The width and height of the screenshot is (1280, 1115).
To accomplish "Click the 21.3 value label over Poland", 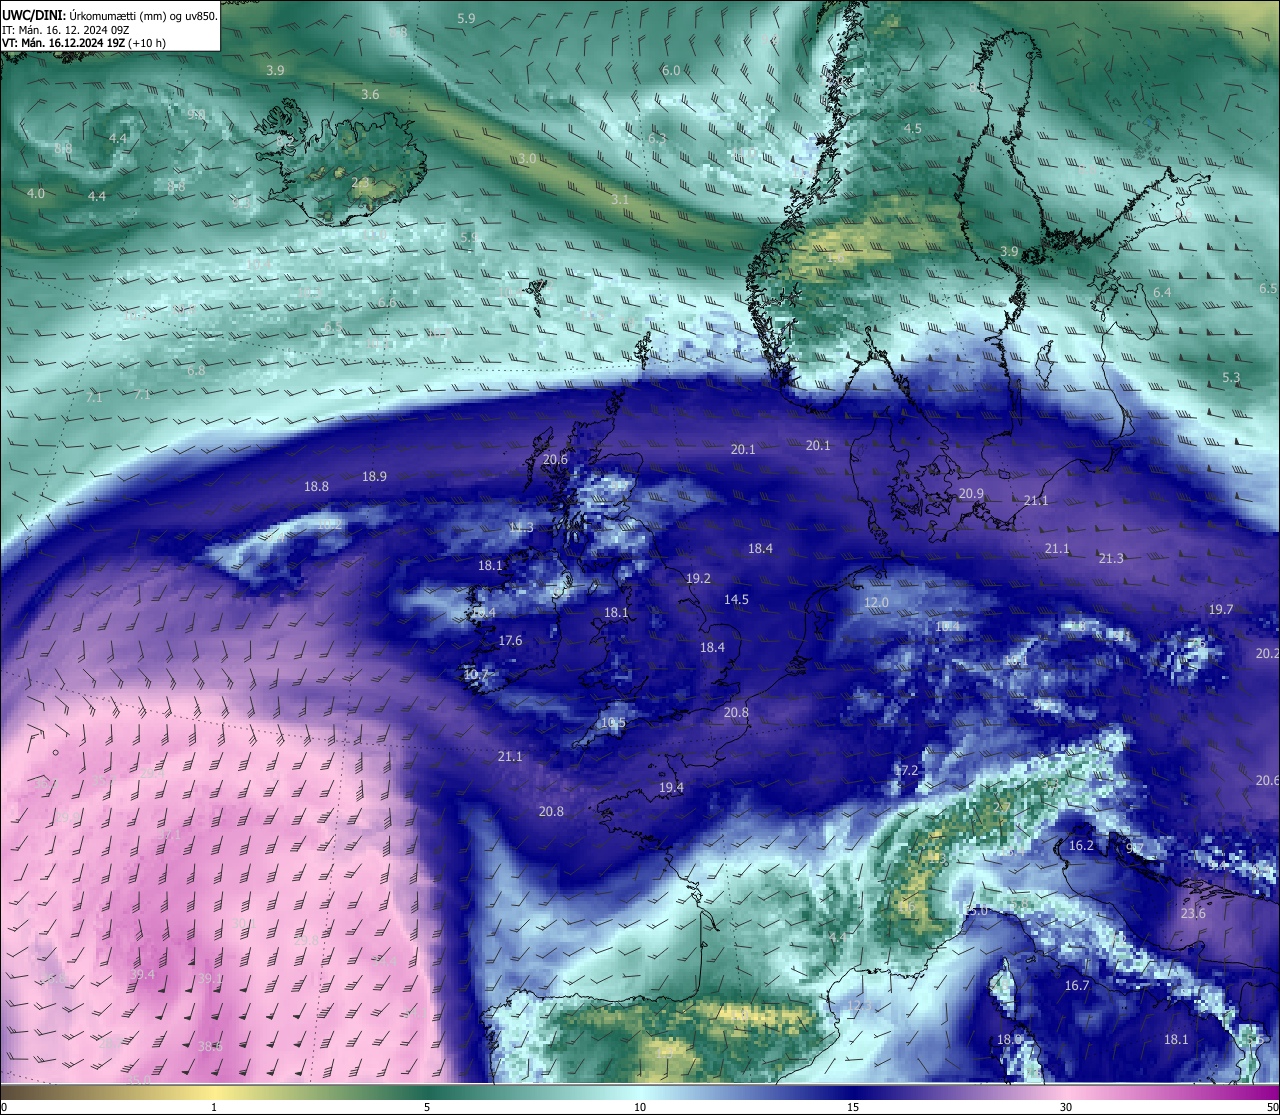I will pos(1110,558).
